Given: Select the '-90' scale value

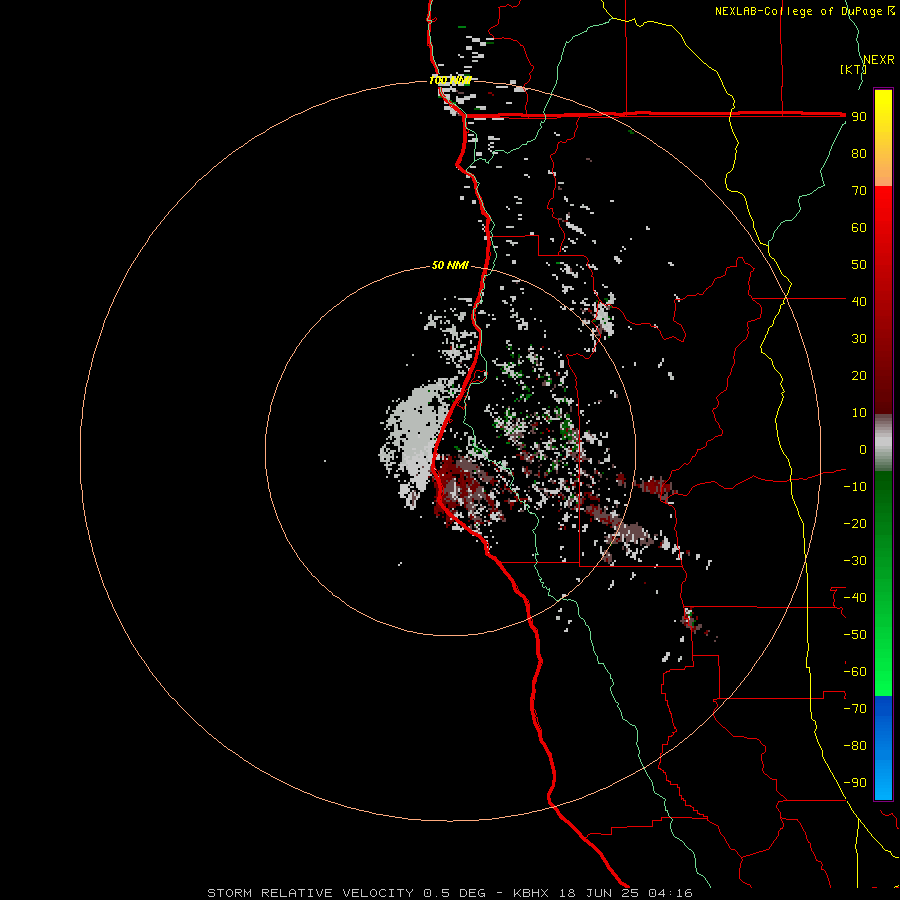Looking at the screenshot, I should click(855, 783).
